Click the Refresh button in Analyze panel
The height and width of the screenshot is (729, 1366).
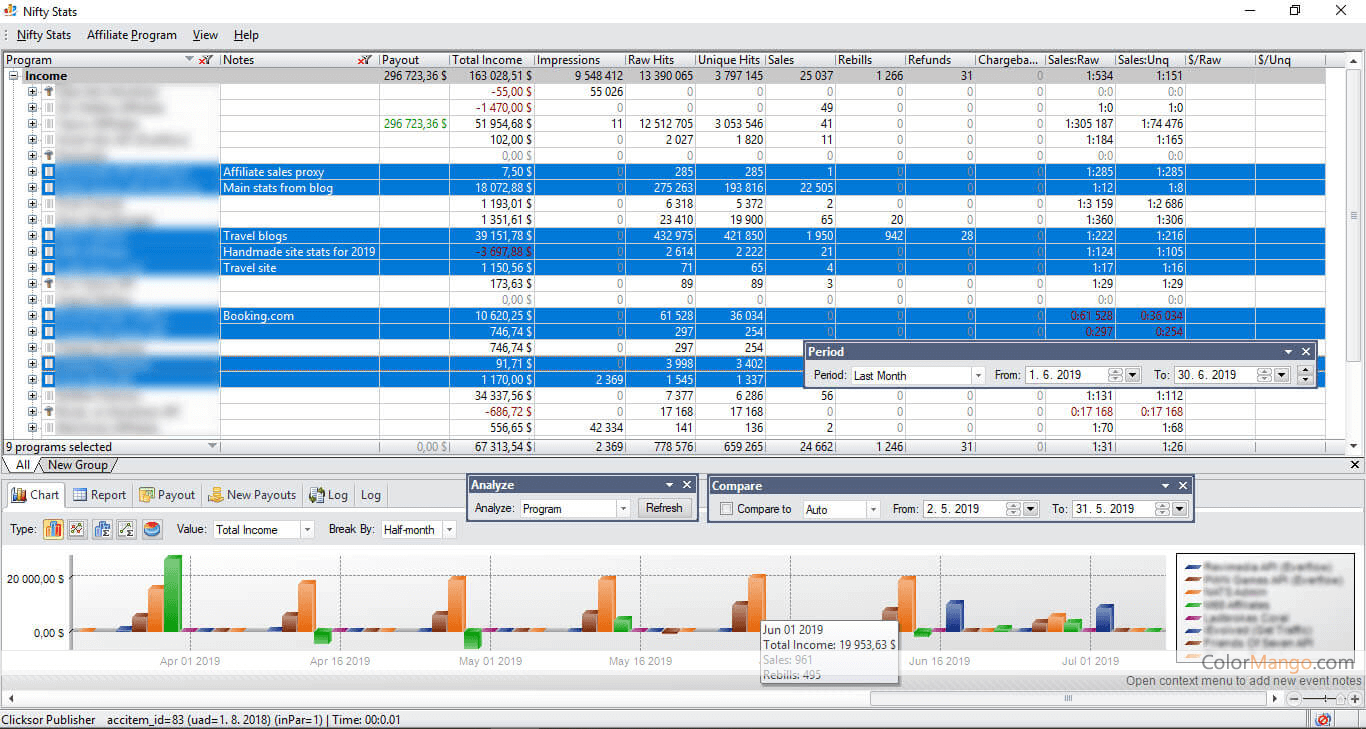coord(663,508)
